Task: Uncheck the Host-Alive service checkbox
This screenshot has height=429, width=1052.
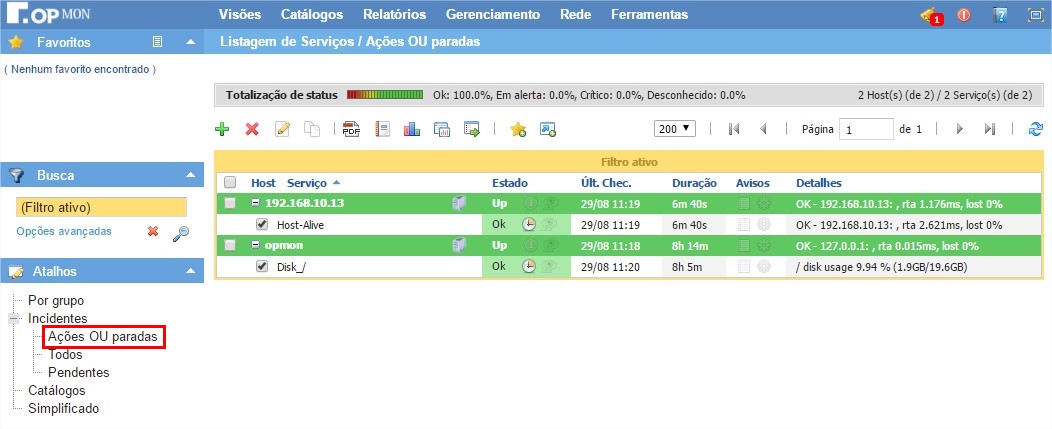Action: click(262, 225)
